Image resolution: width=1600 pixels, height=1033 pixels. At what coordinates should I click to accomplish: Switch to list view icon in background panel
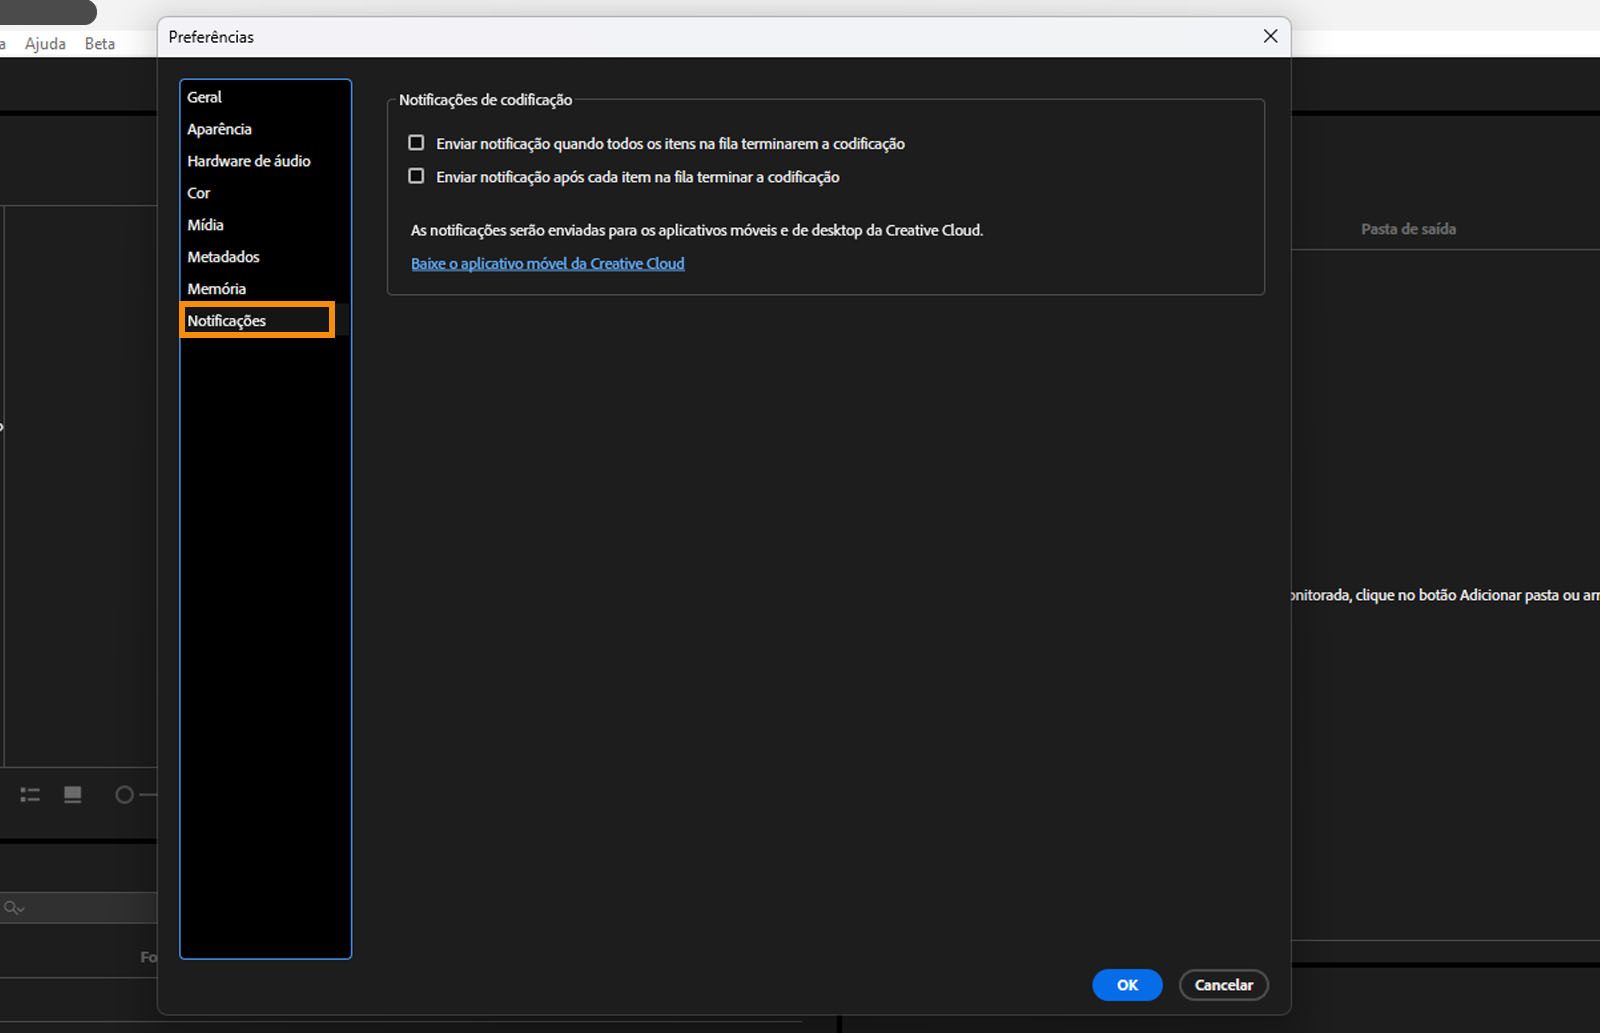tap(30, 795)
